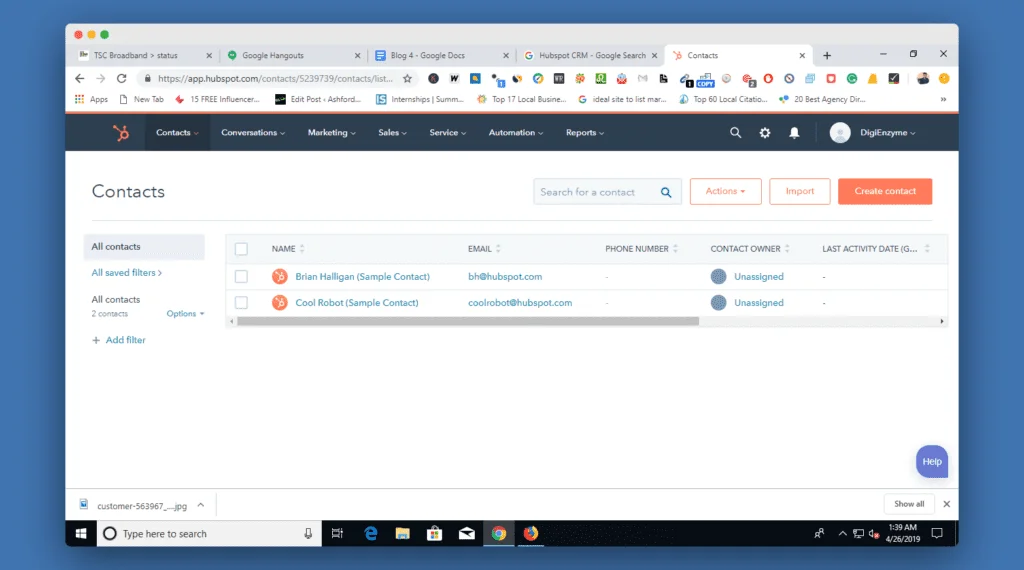Open the Reports nav menu
The image size is (1024, 570).
click(584, 133)
